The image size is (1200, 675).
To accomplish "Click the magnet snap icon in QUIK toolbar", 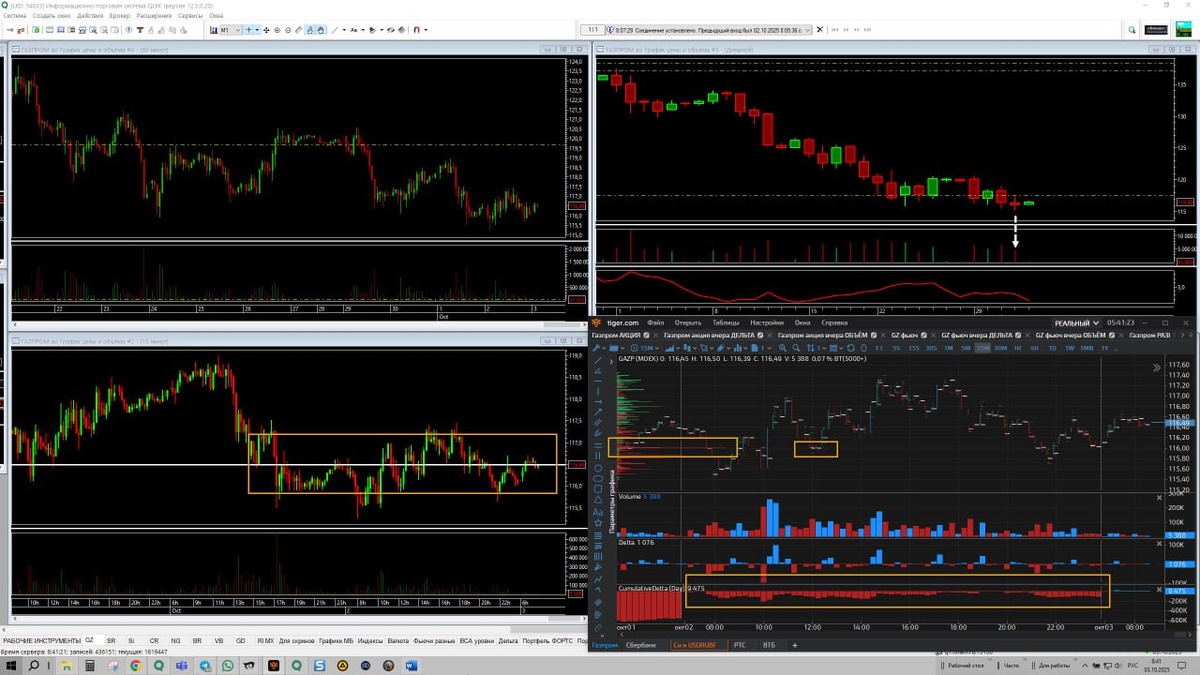I will point(416,30).
